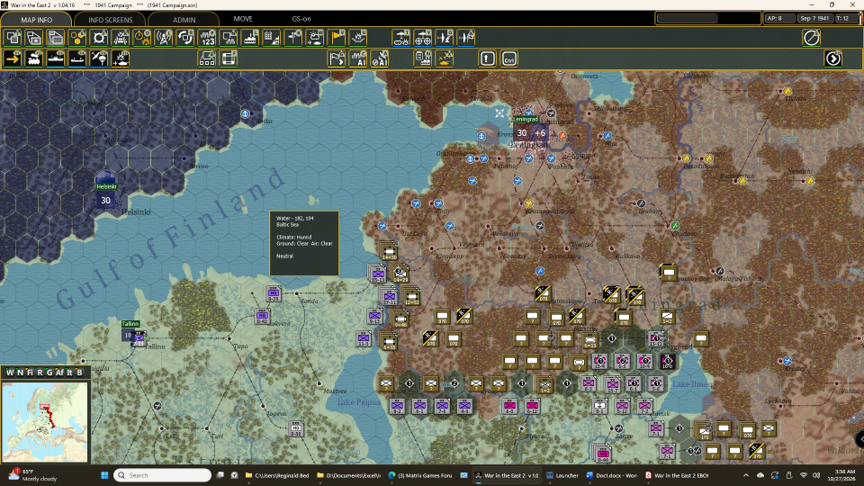Click the rotating arrows square icon

(x=186, y=38)
